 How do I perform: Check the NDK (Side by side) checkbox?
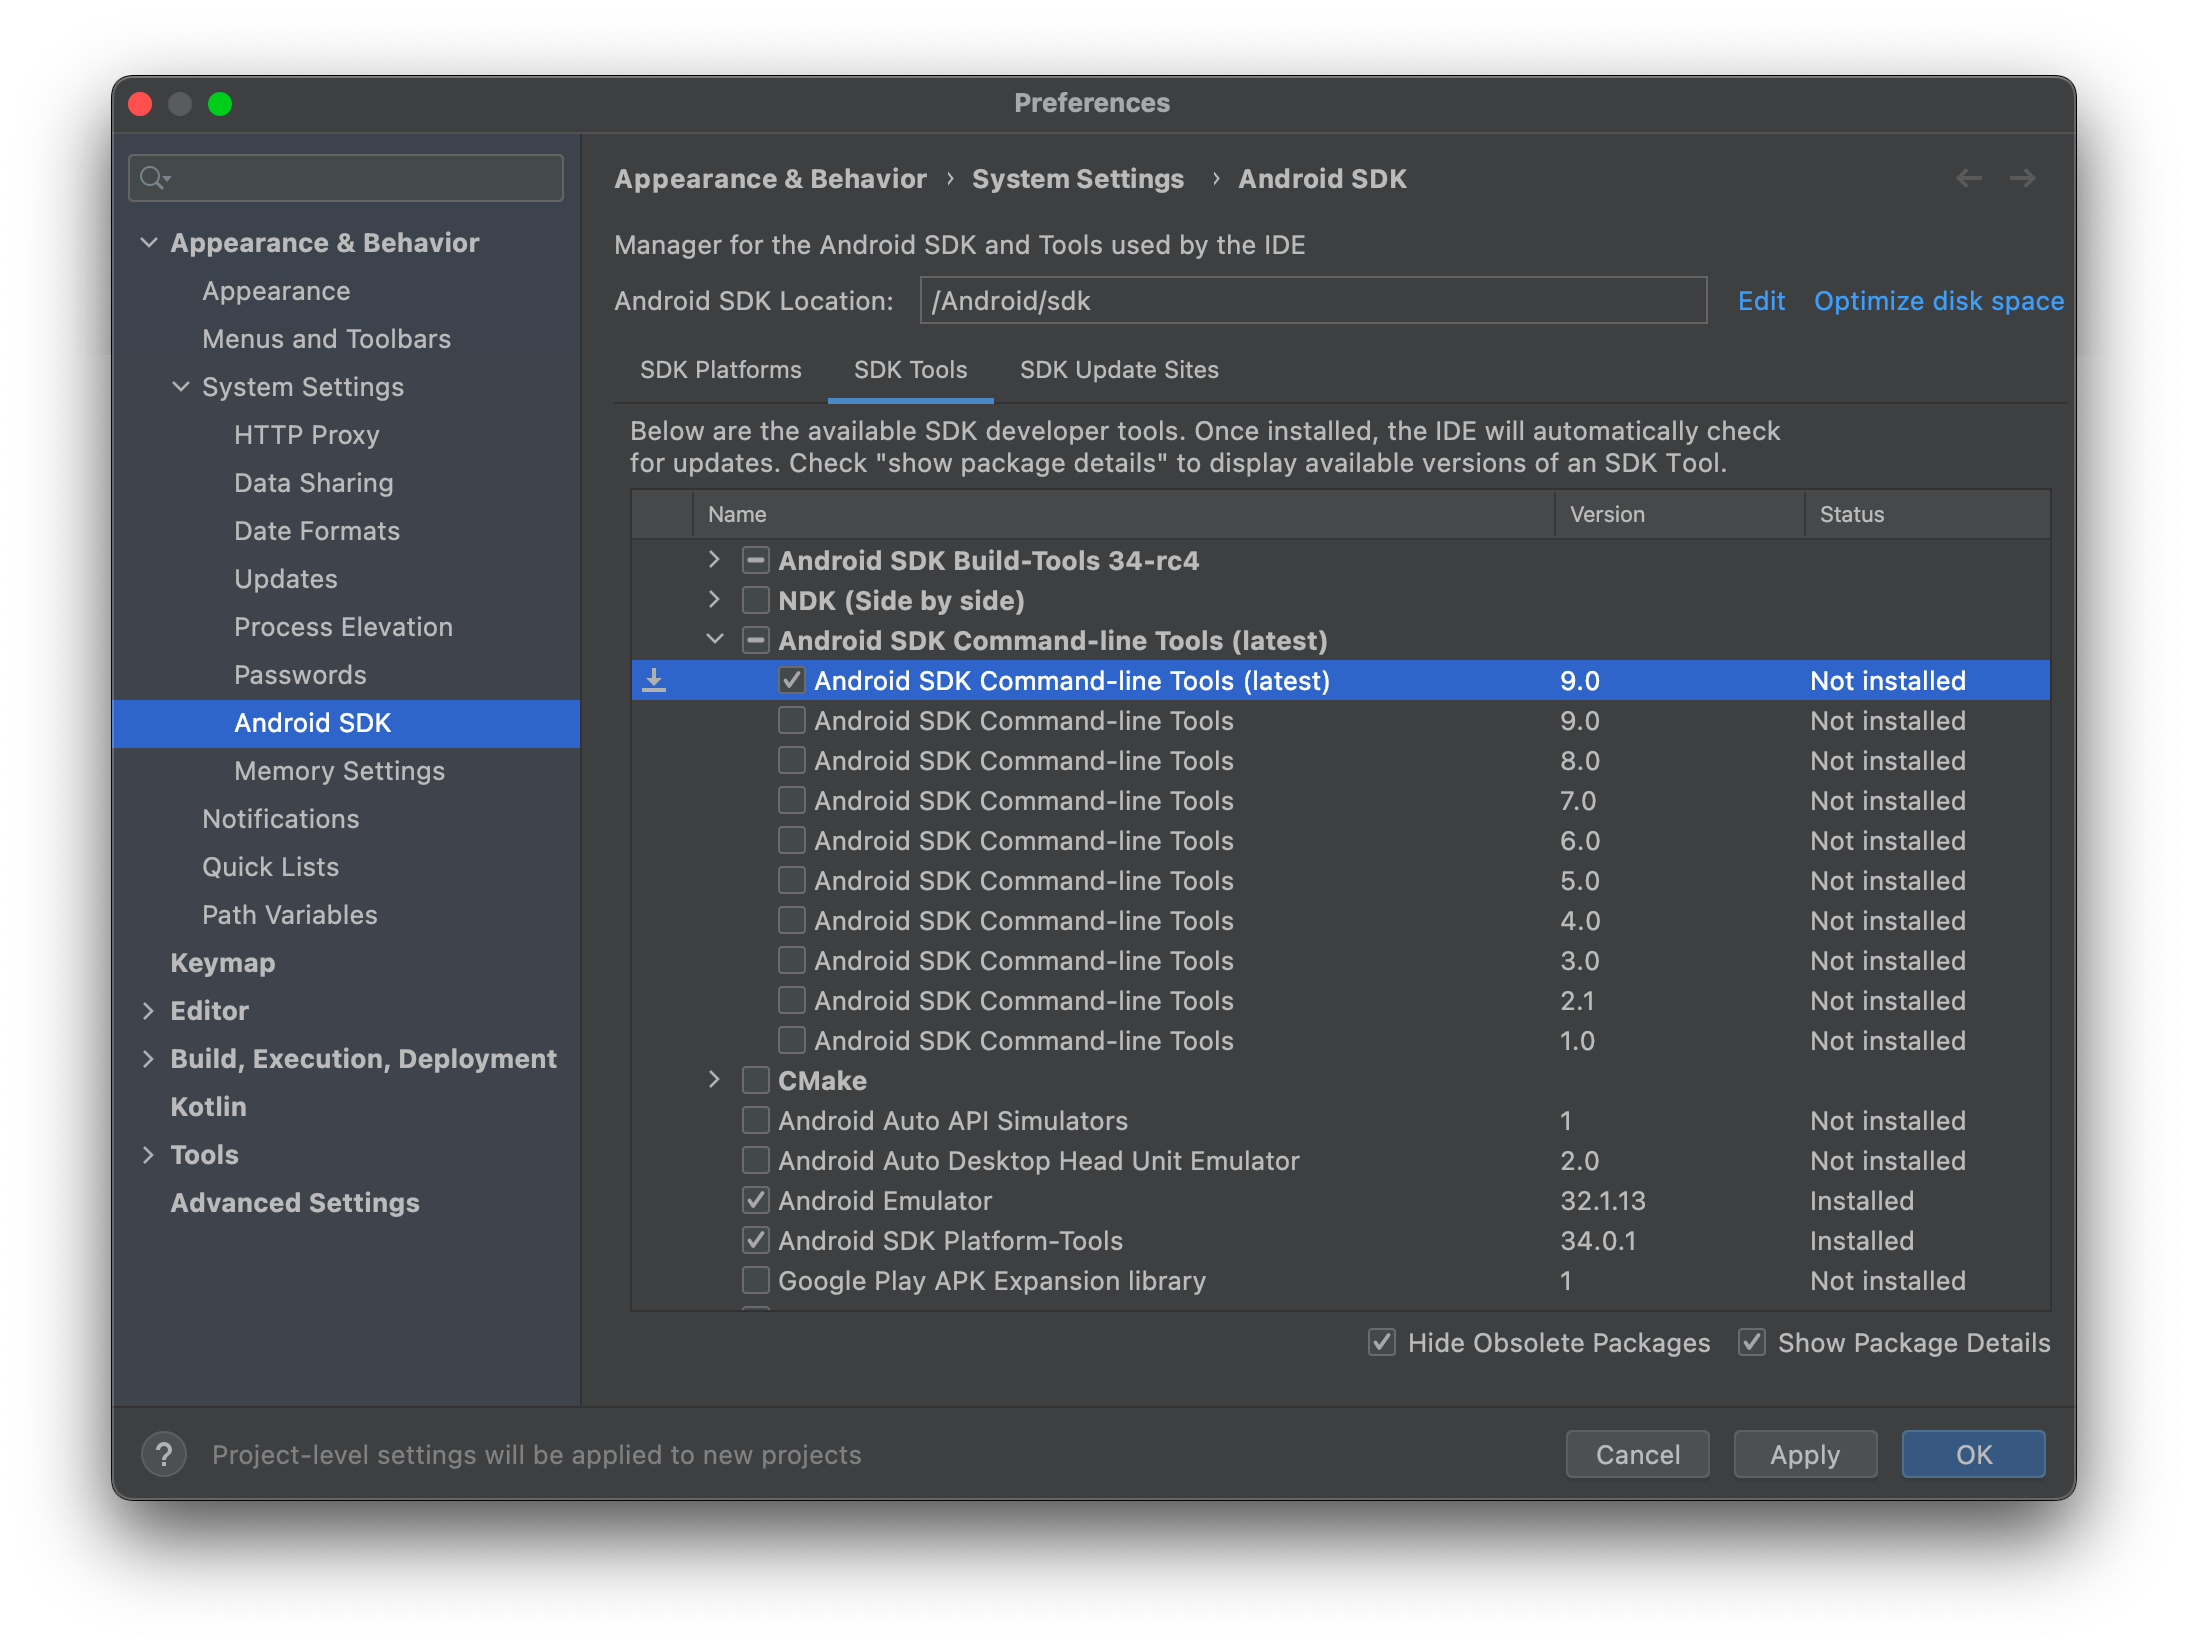click(x=755, y=600)
